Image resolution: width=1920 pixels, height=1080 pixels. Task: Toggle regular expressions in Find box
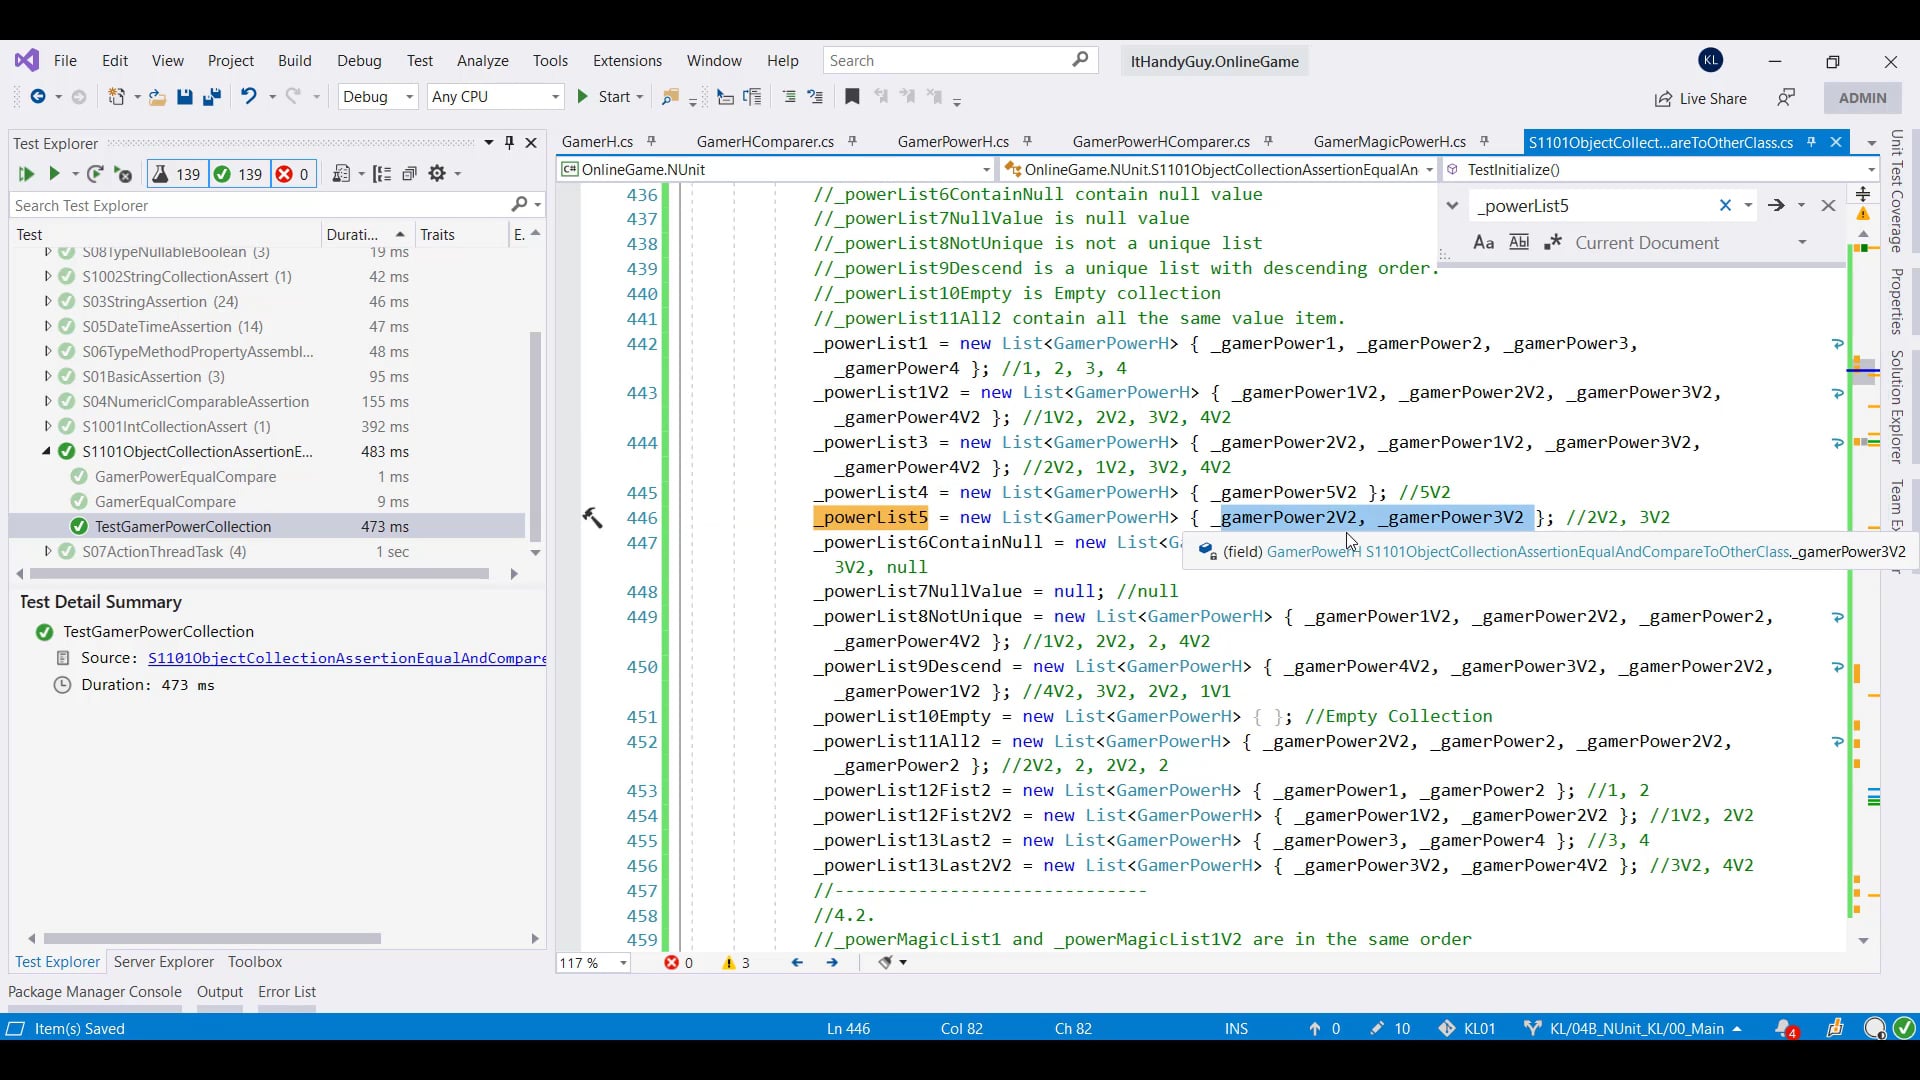click(1553, 243)
